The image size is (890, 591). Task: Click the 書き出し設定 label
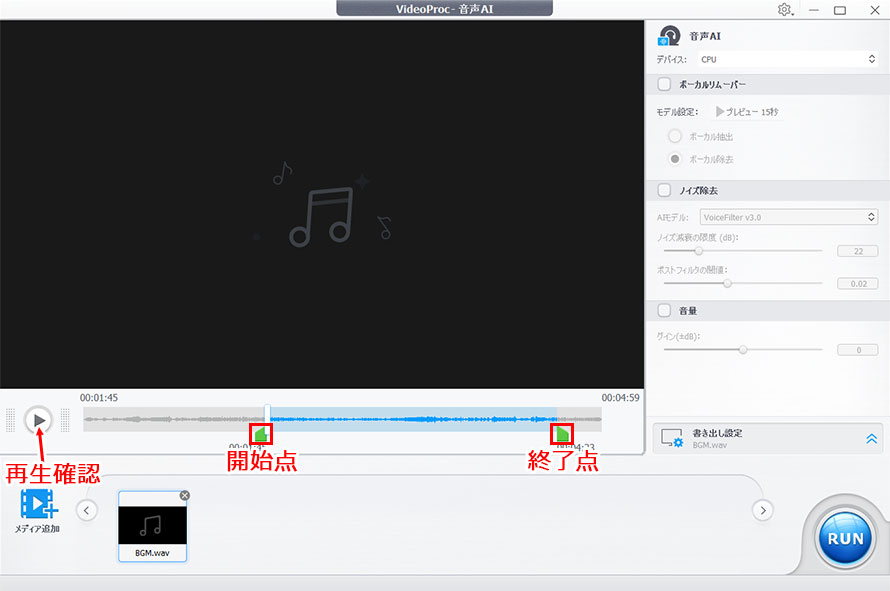[x=717, y=433]
